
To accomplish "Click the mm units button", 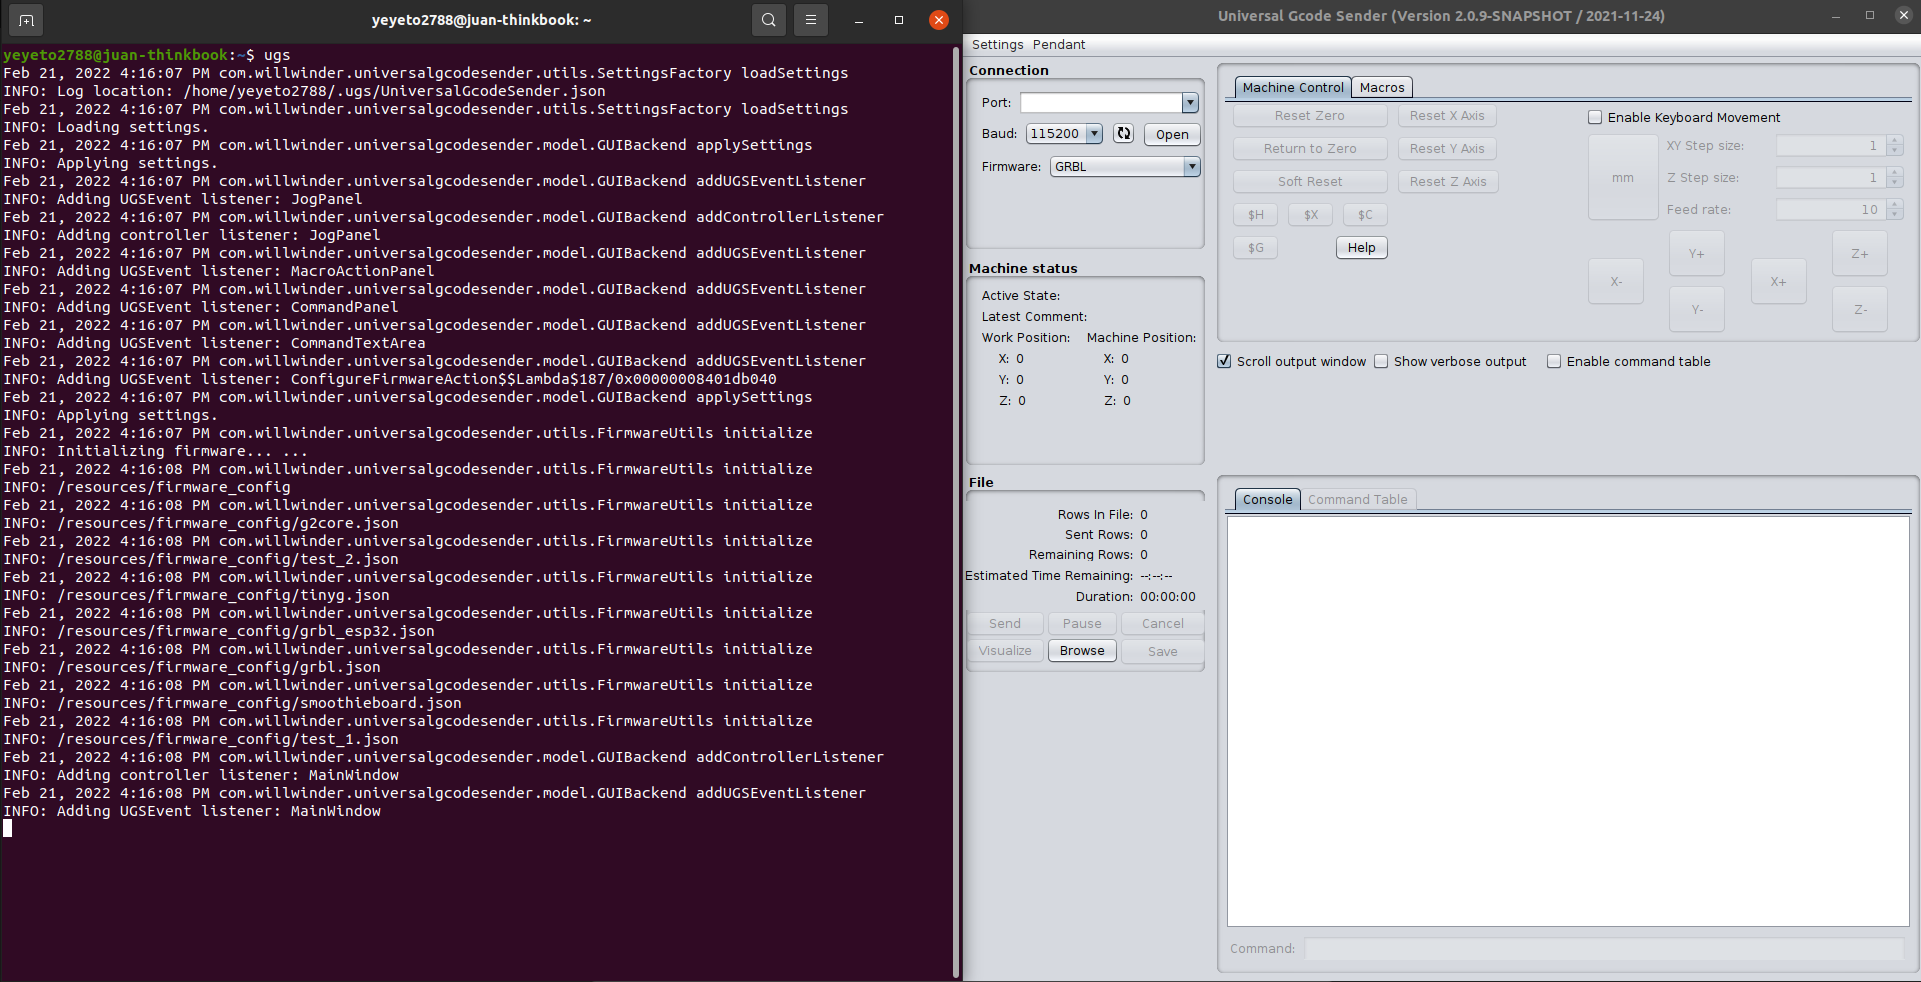I will click(x=1622, y=178).
